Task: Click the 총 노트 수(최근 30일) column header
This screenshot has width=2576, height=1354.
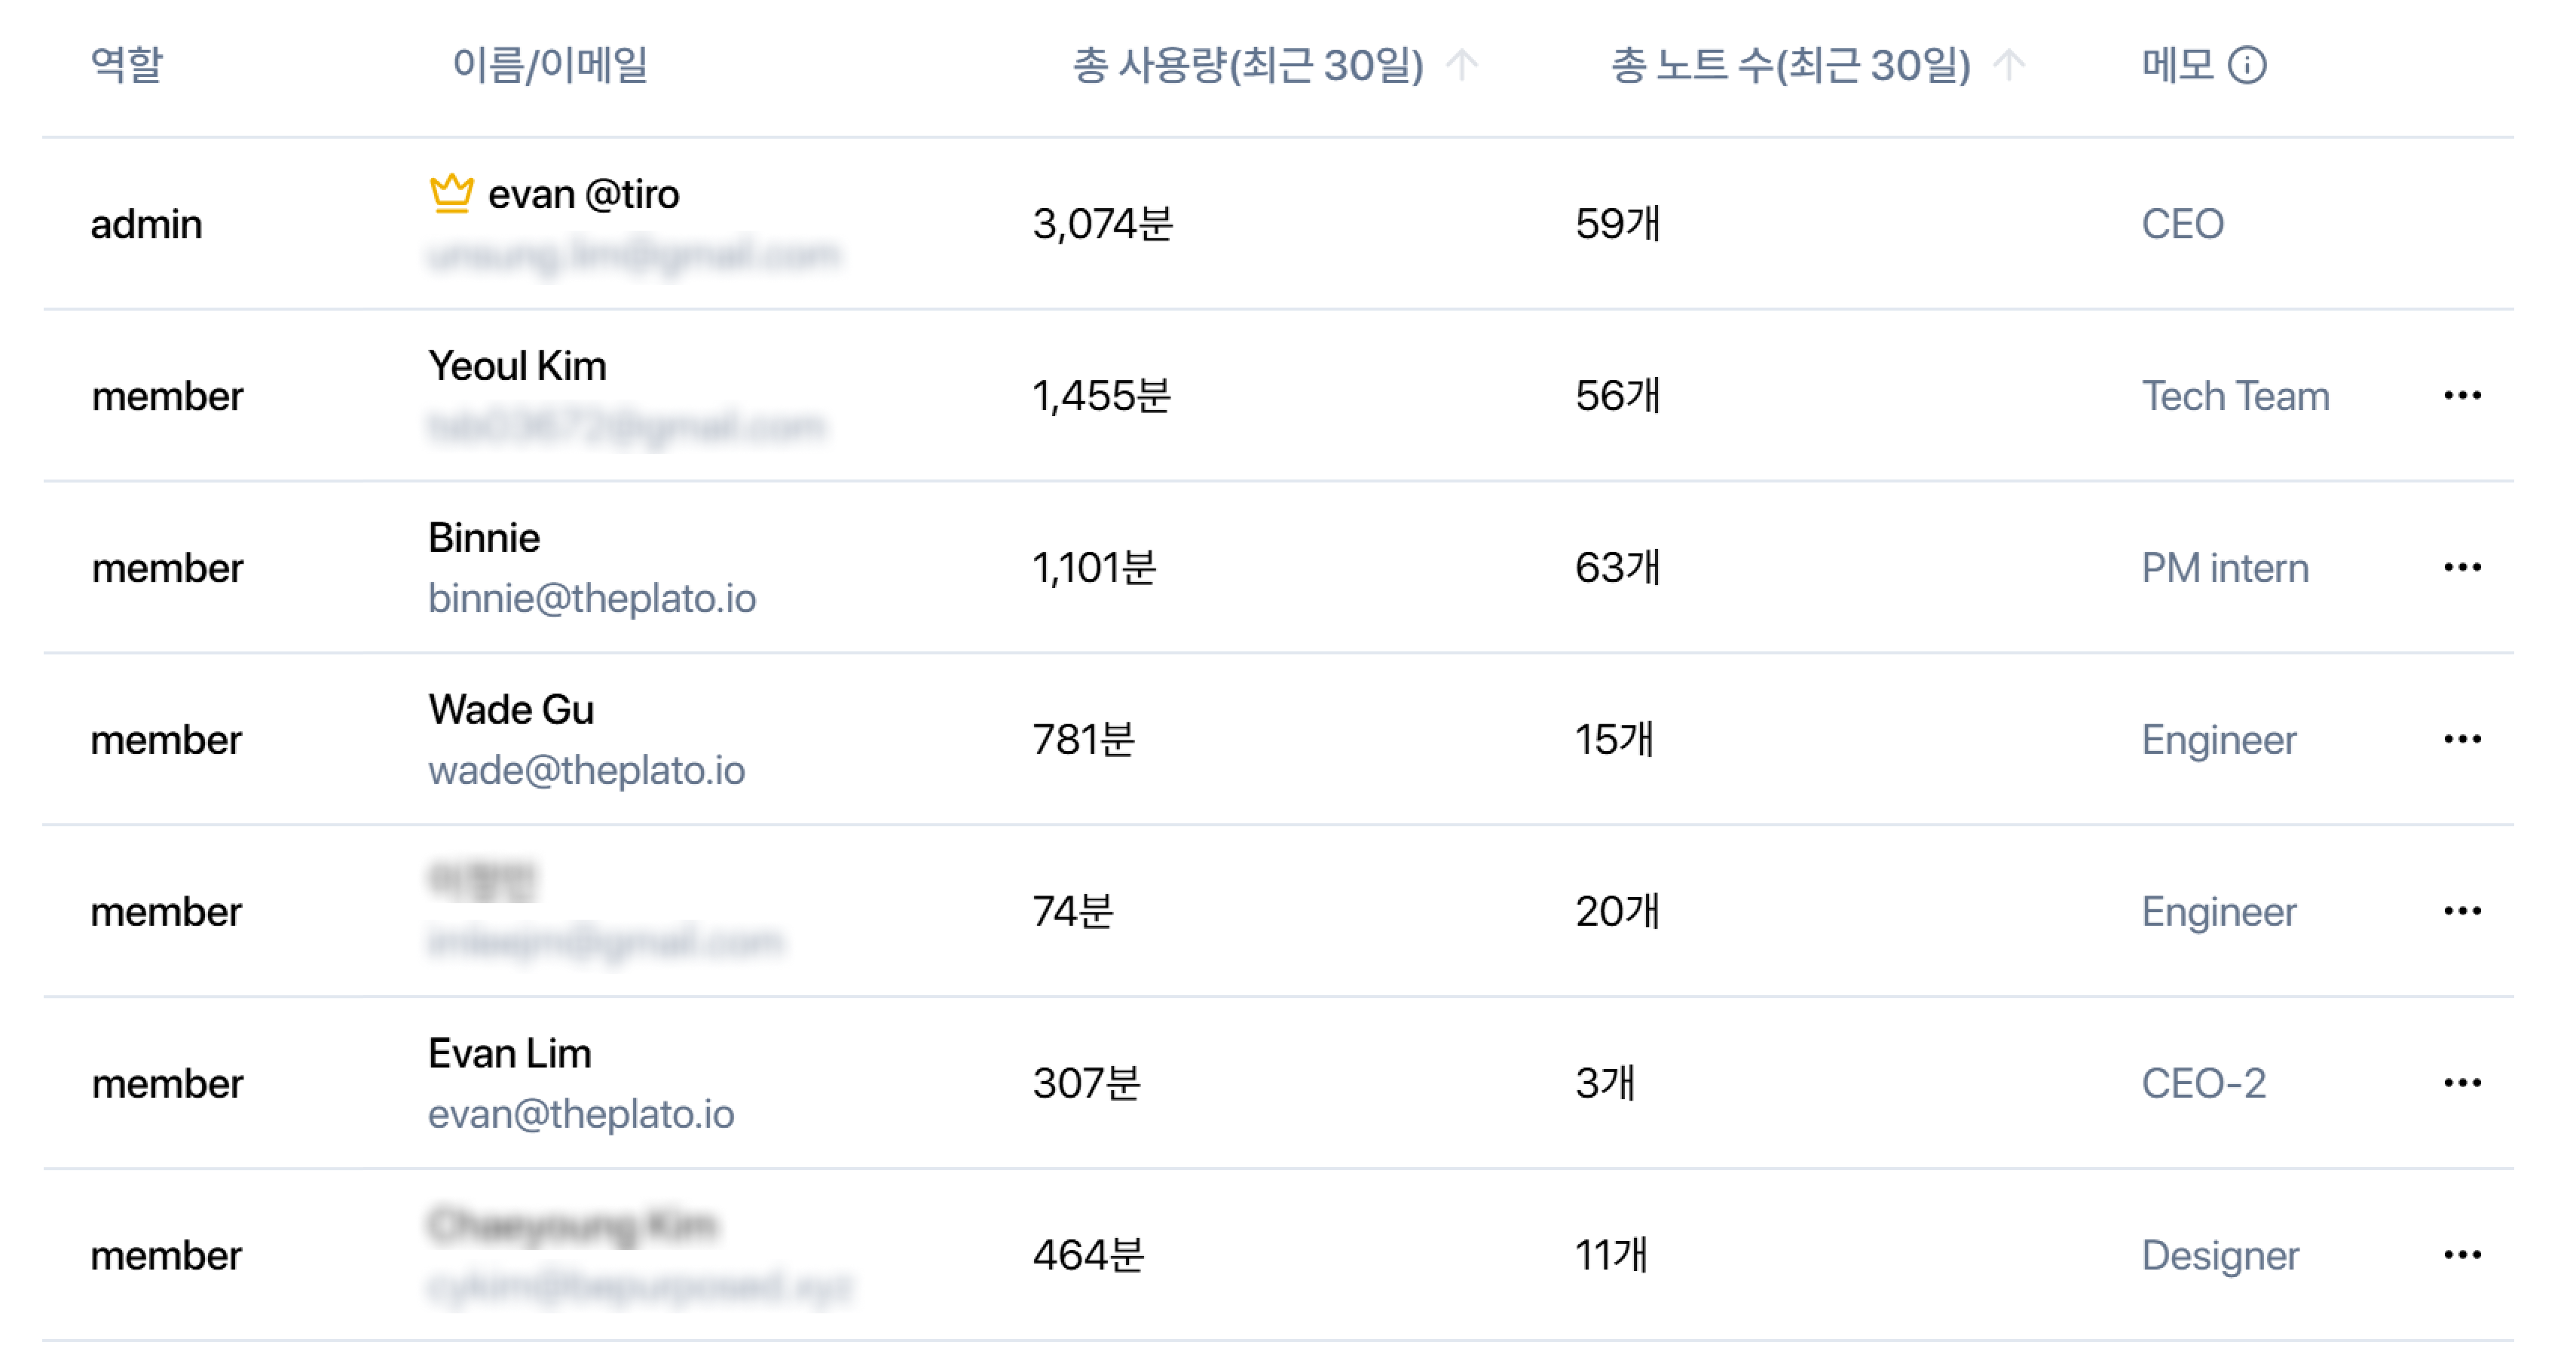Action: pos(1789,66)
